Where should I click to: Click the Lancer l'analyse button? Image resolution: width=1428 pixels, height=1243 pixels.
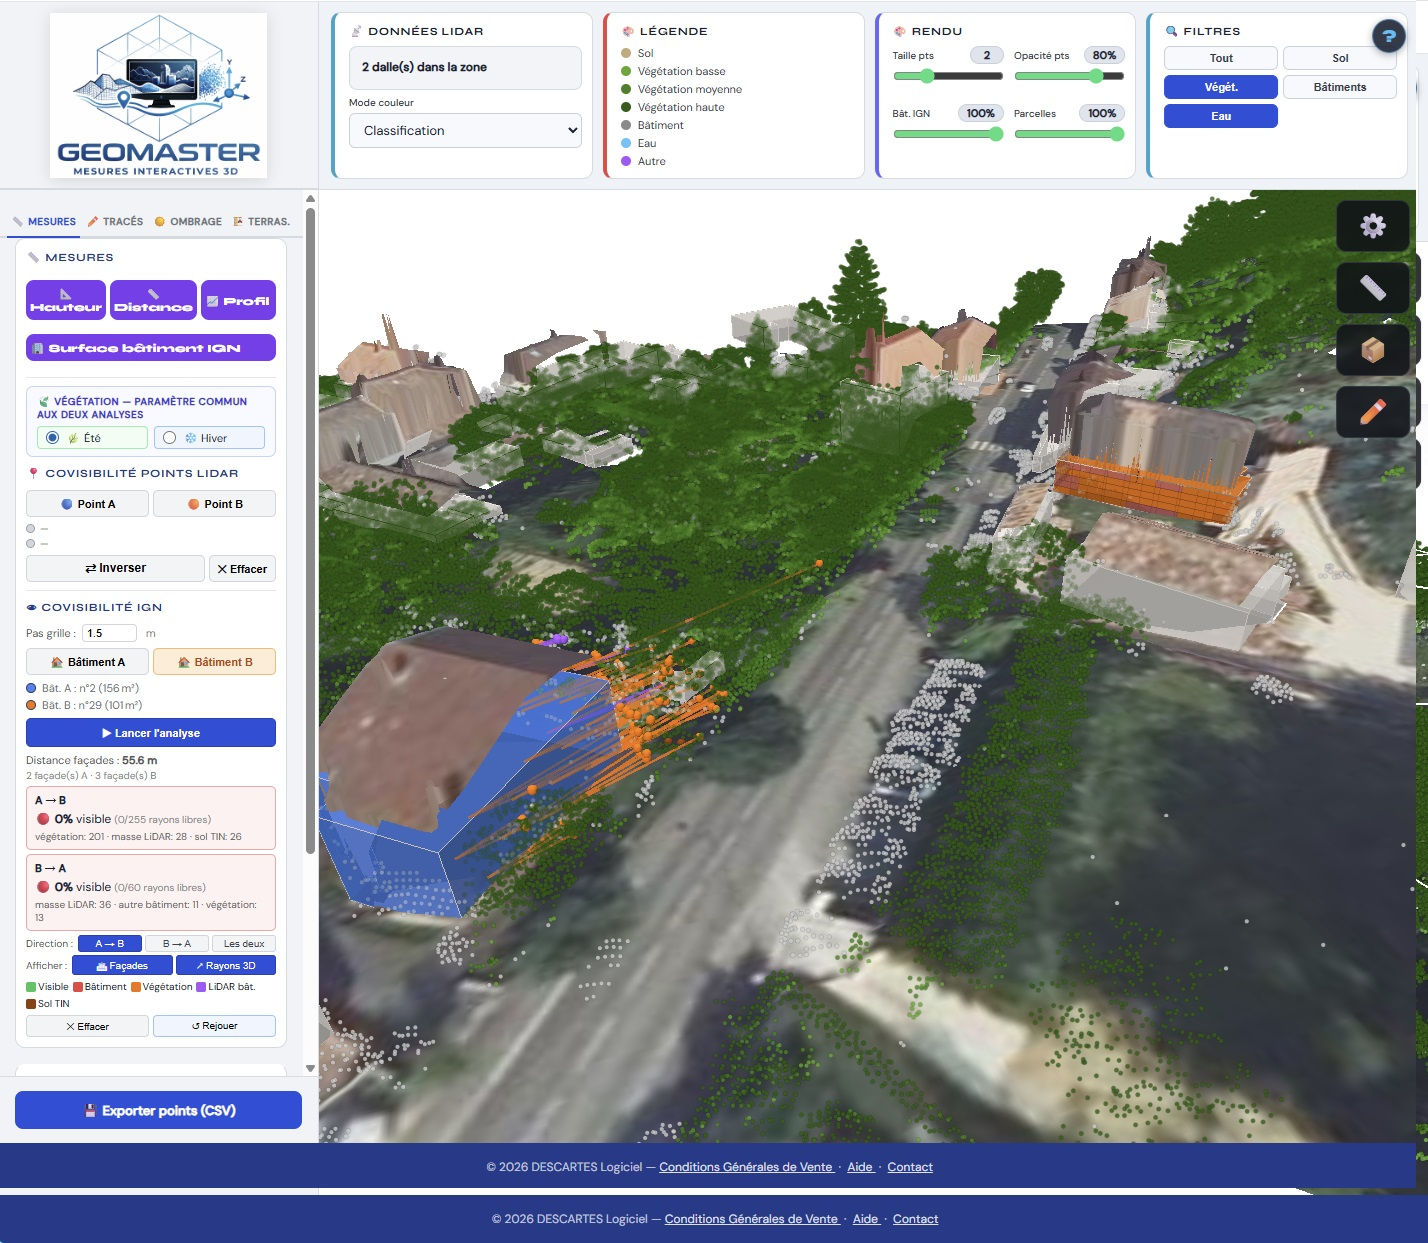click(150, 732)
